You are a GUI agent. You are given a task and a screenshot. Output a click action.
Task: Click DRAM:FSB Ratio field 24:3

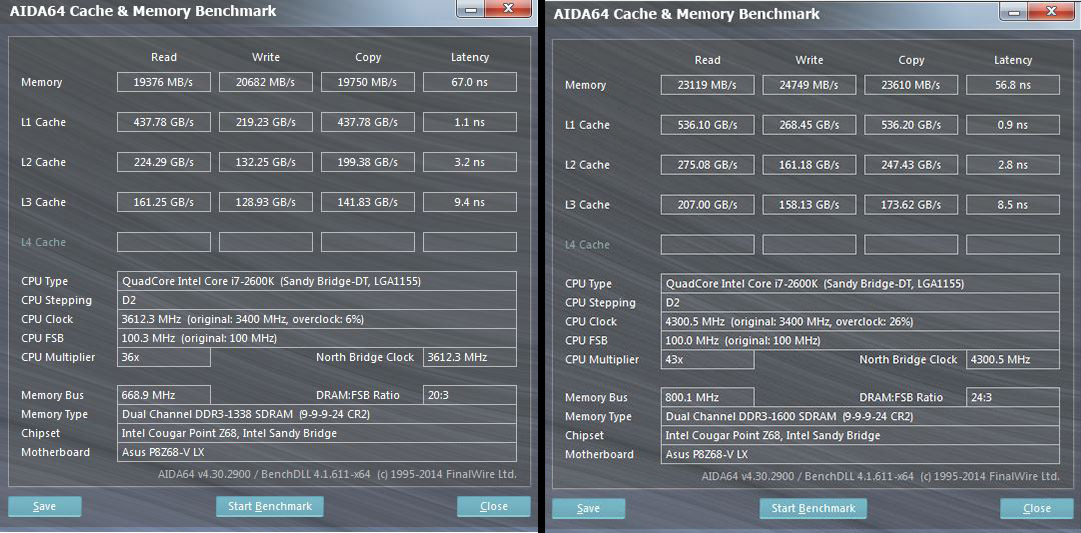tap(1013, 397)
